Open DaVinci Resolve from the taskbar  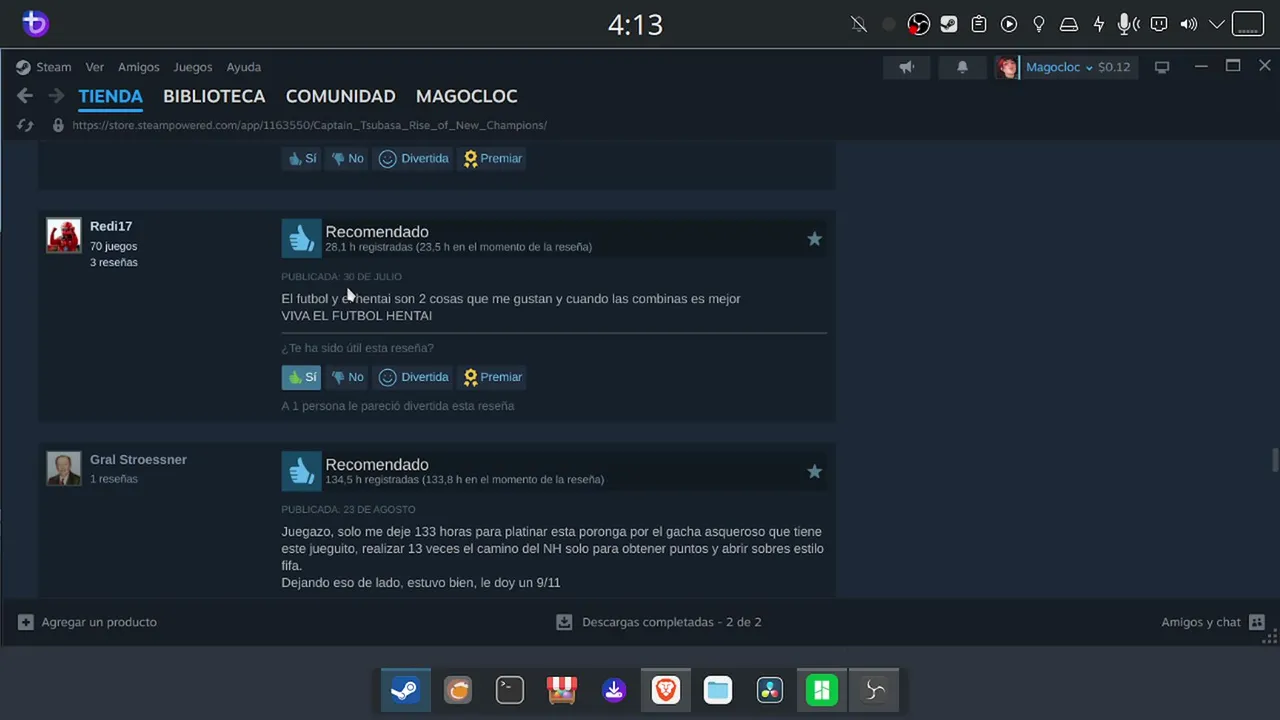click(770, 690)
